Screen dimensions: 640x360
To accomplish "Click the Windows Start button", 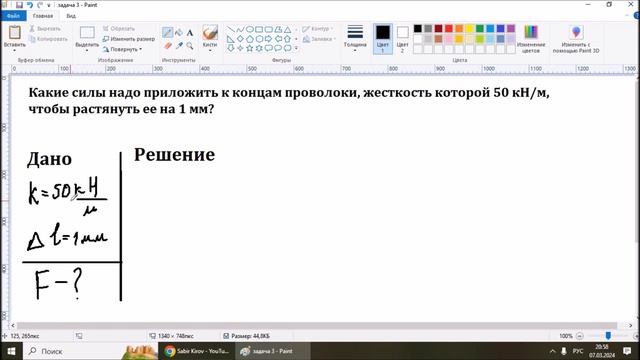I will [11, 351].
